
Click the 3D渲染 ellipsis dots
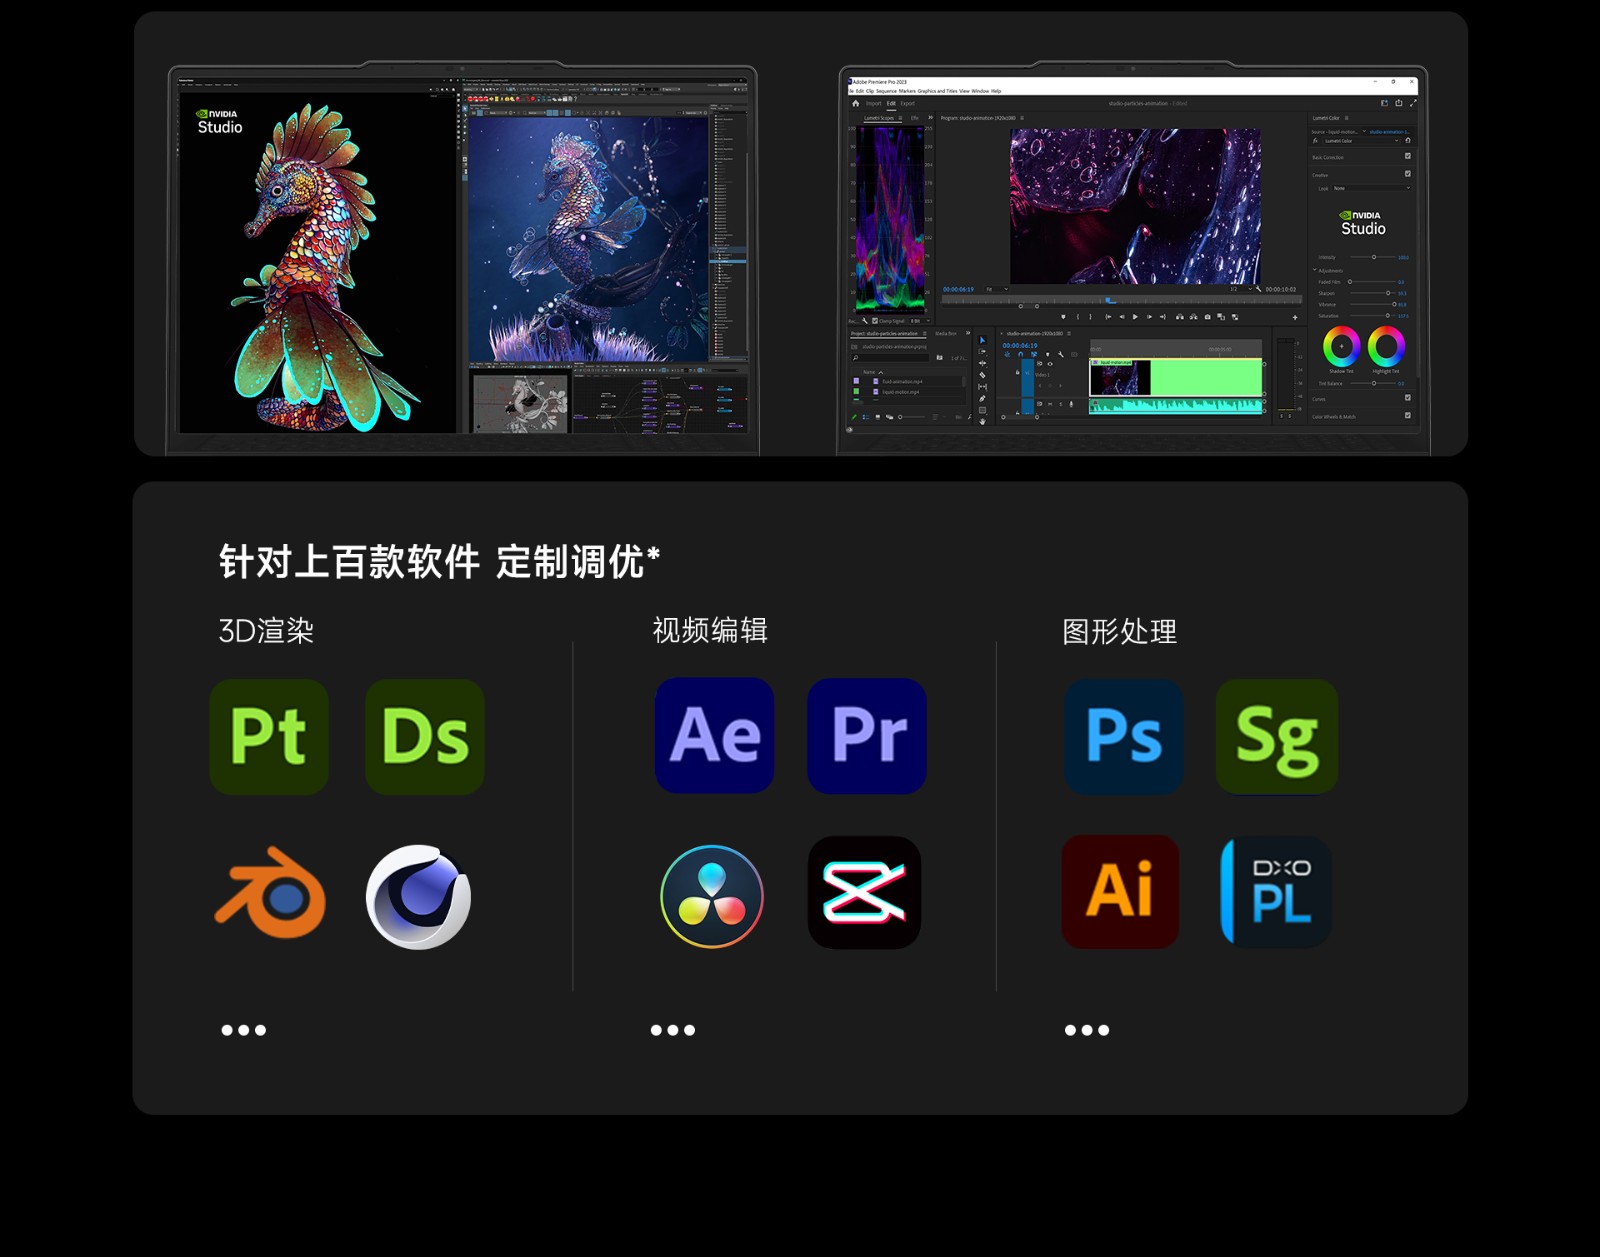point(243,1030)
